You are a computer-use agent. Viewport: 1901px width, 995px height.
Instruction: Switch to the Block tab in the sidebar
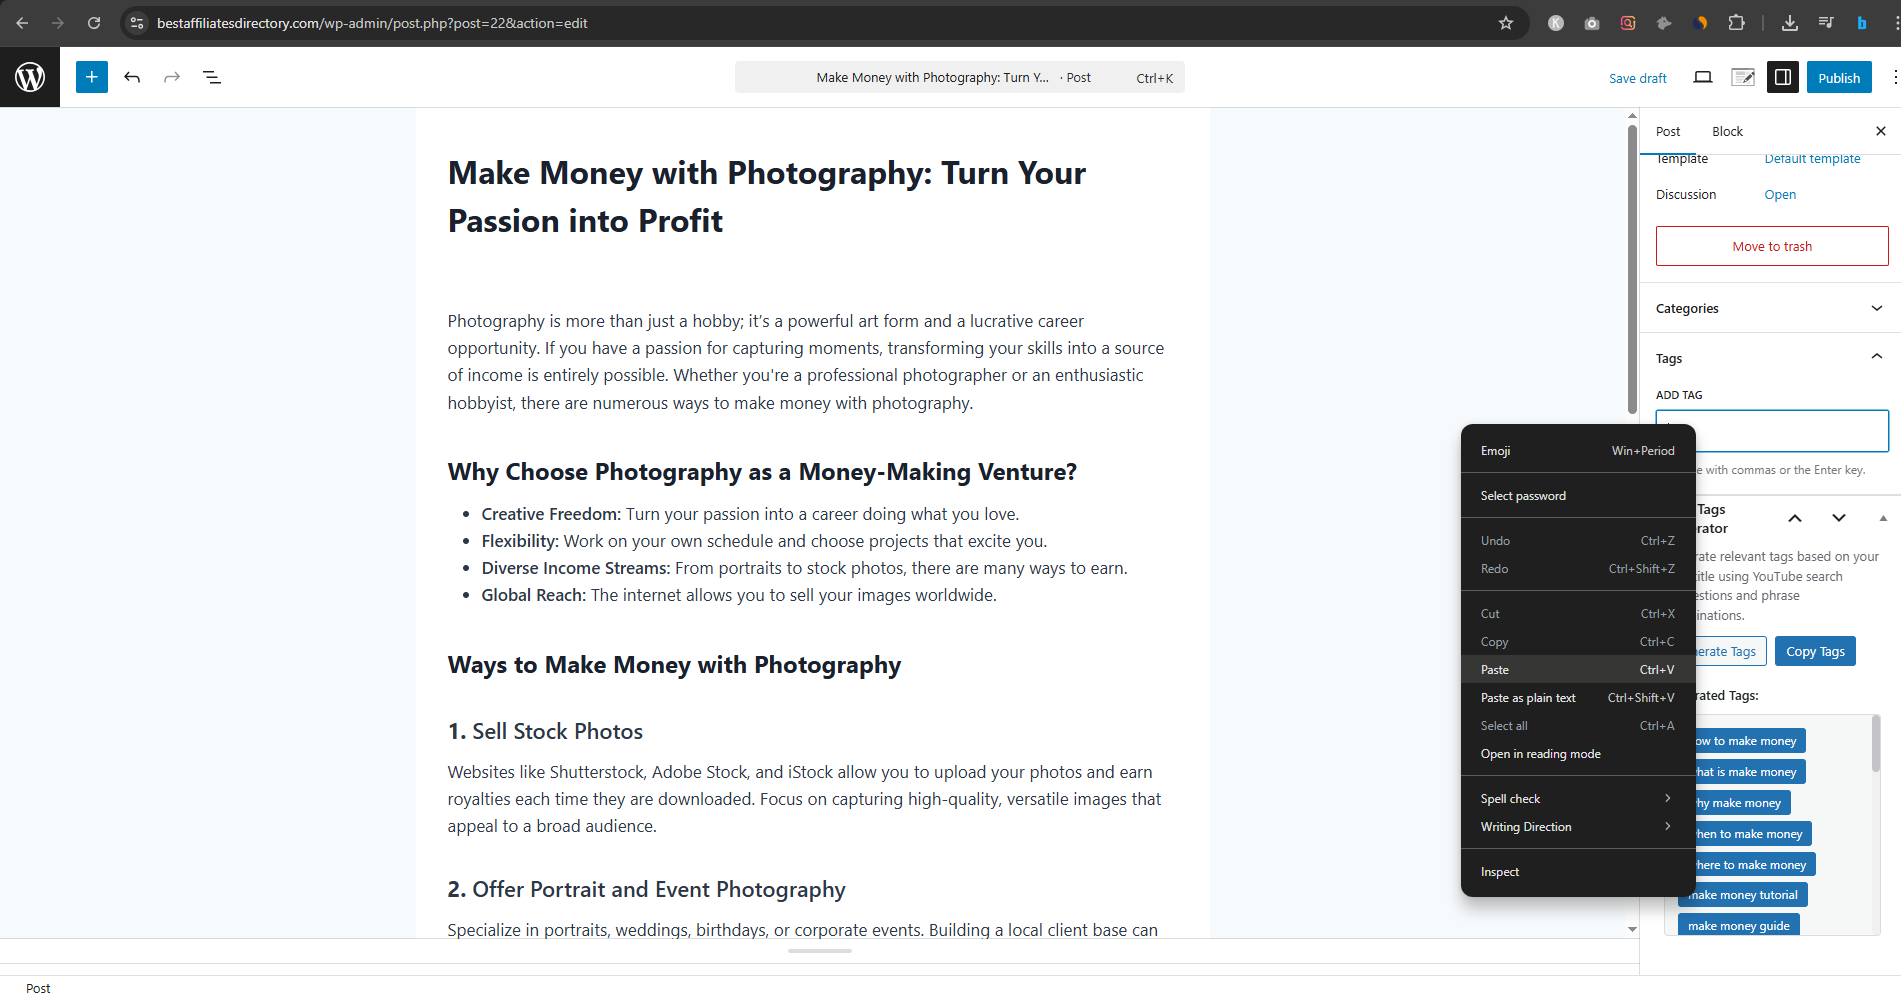pos(1726,131)
